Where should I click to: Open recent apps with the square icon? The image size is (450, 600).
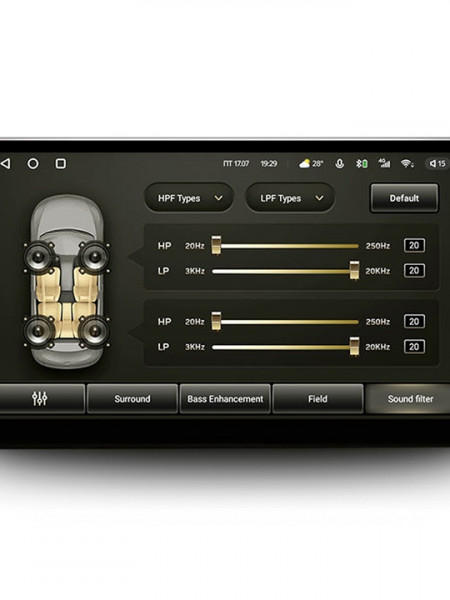[60, 164]
